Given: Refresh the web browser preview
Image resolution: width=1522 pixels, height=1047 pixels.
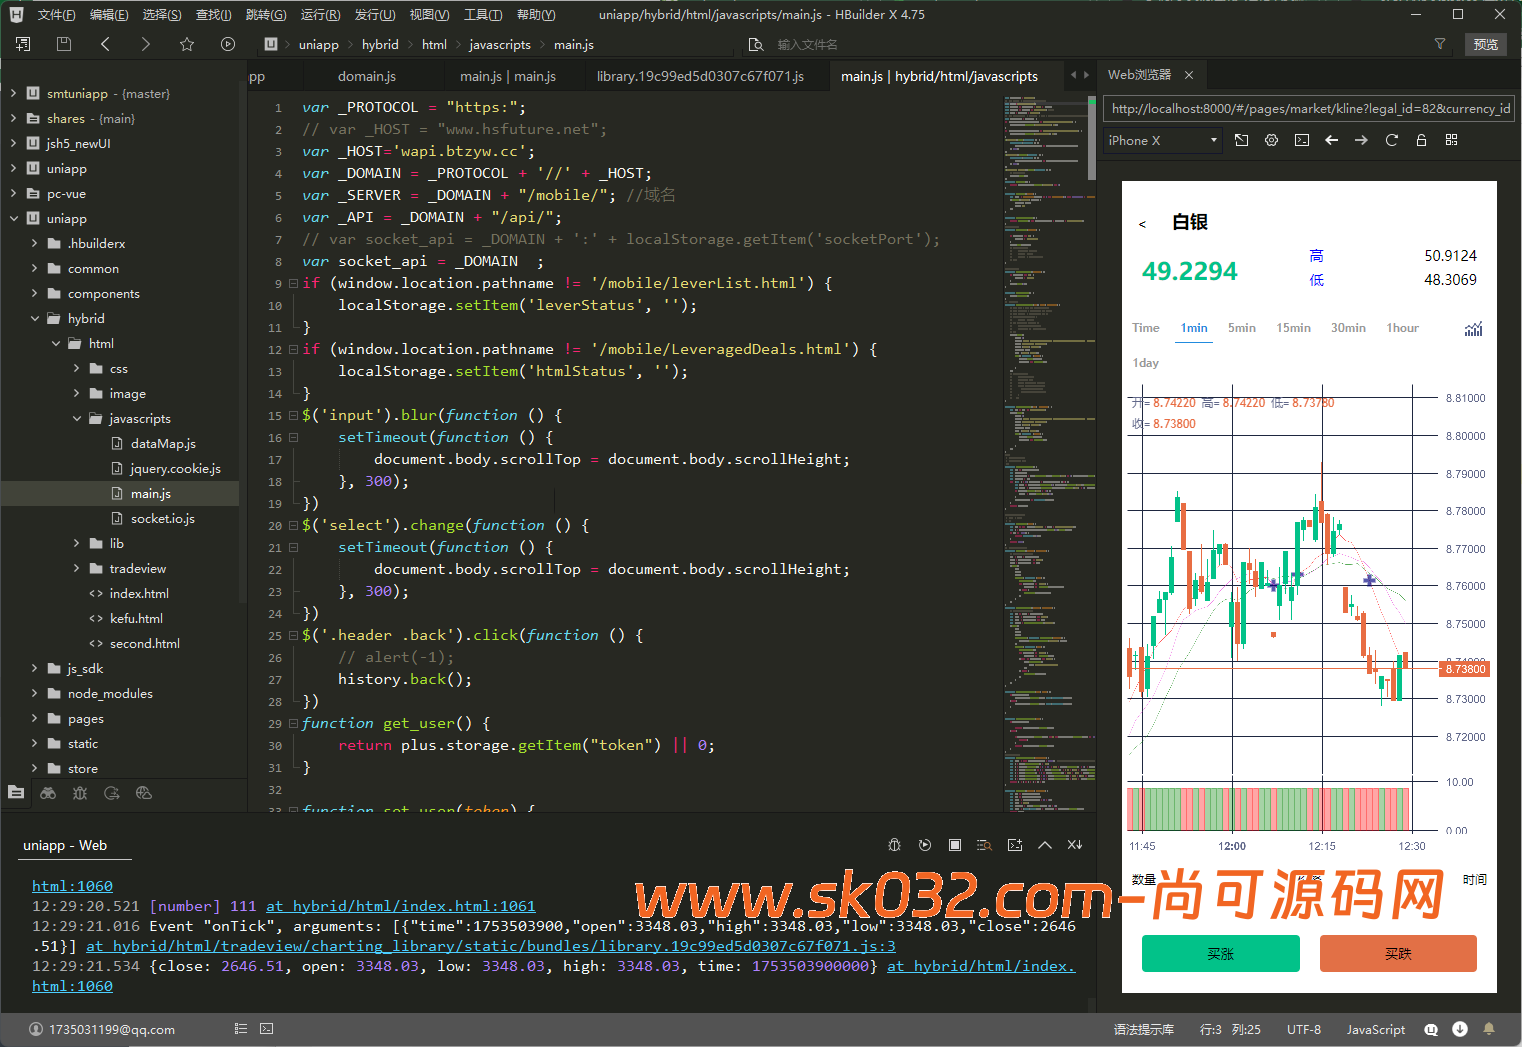Looking at the screenshot, I should pyautogui.click(x=1391, y=140).
